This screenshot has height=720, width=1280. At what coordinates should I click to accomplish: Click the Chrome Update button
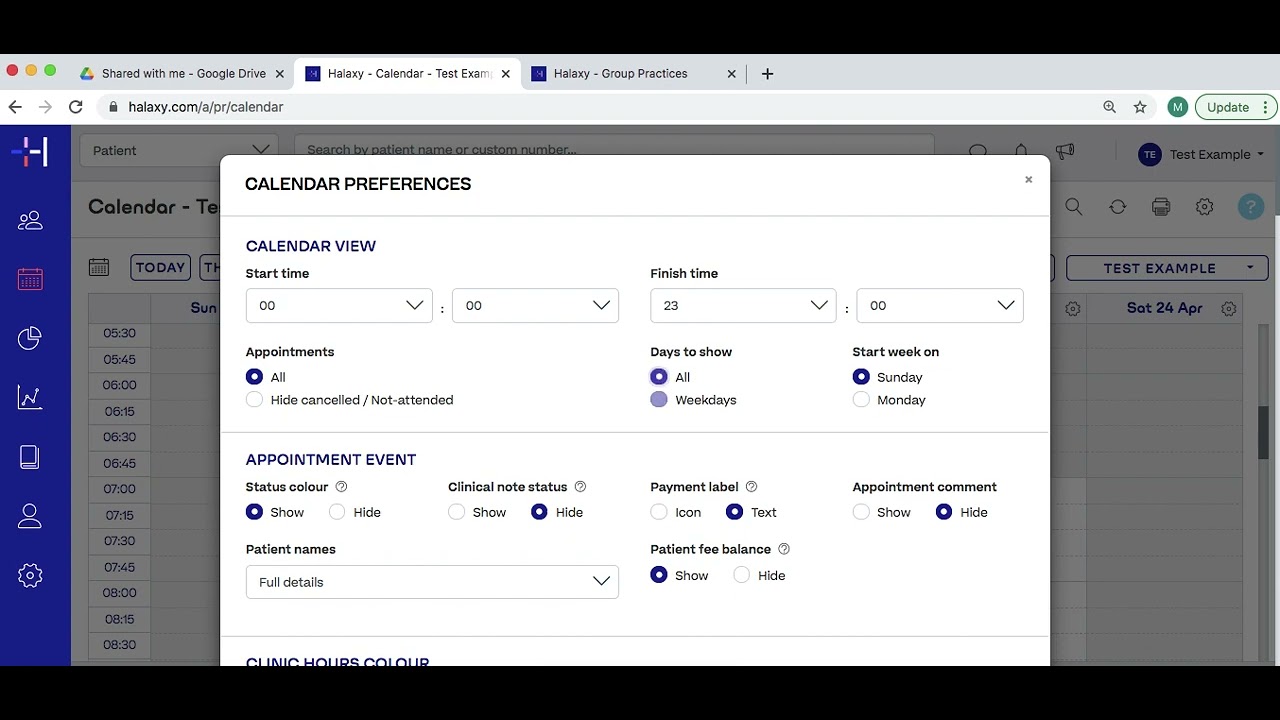click(1227, 107)
